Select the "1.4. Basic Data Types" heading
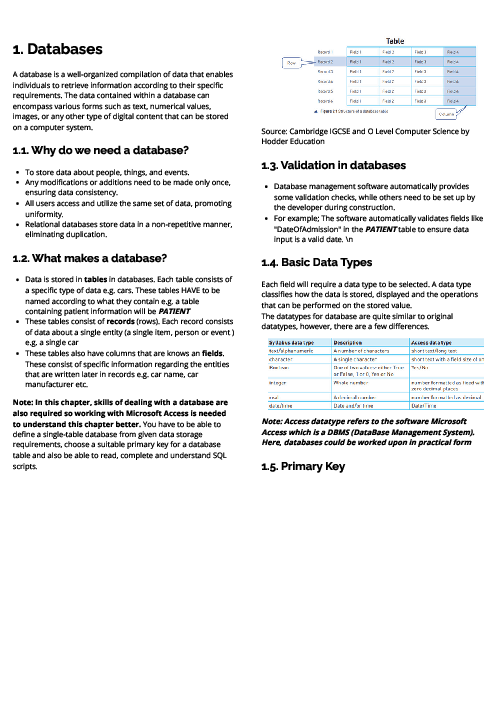Screen dimensions: 496x702 [x=316, y=262]
